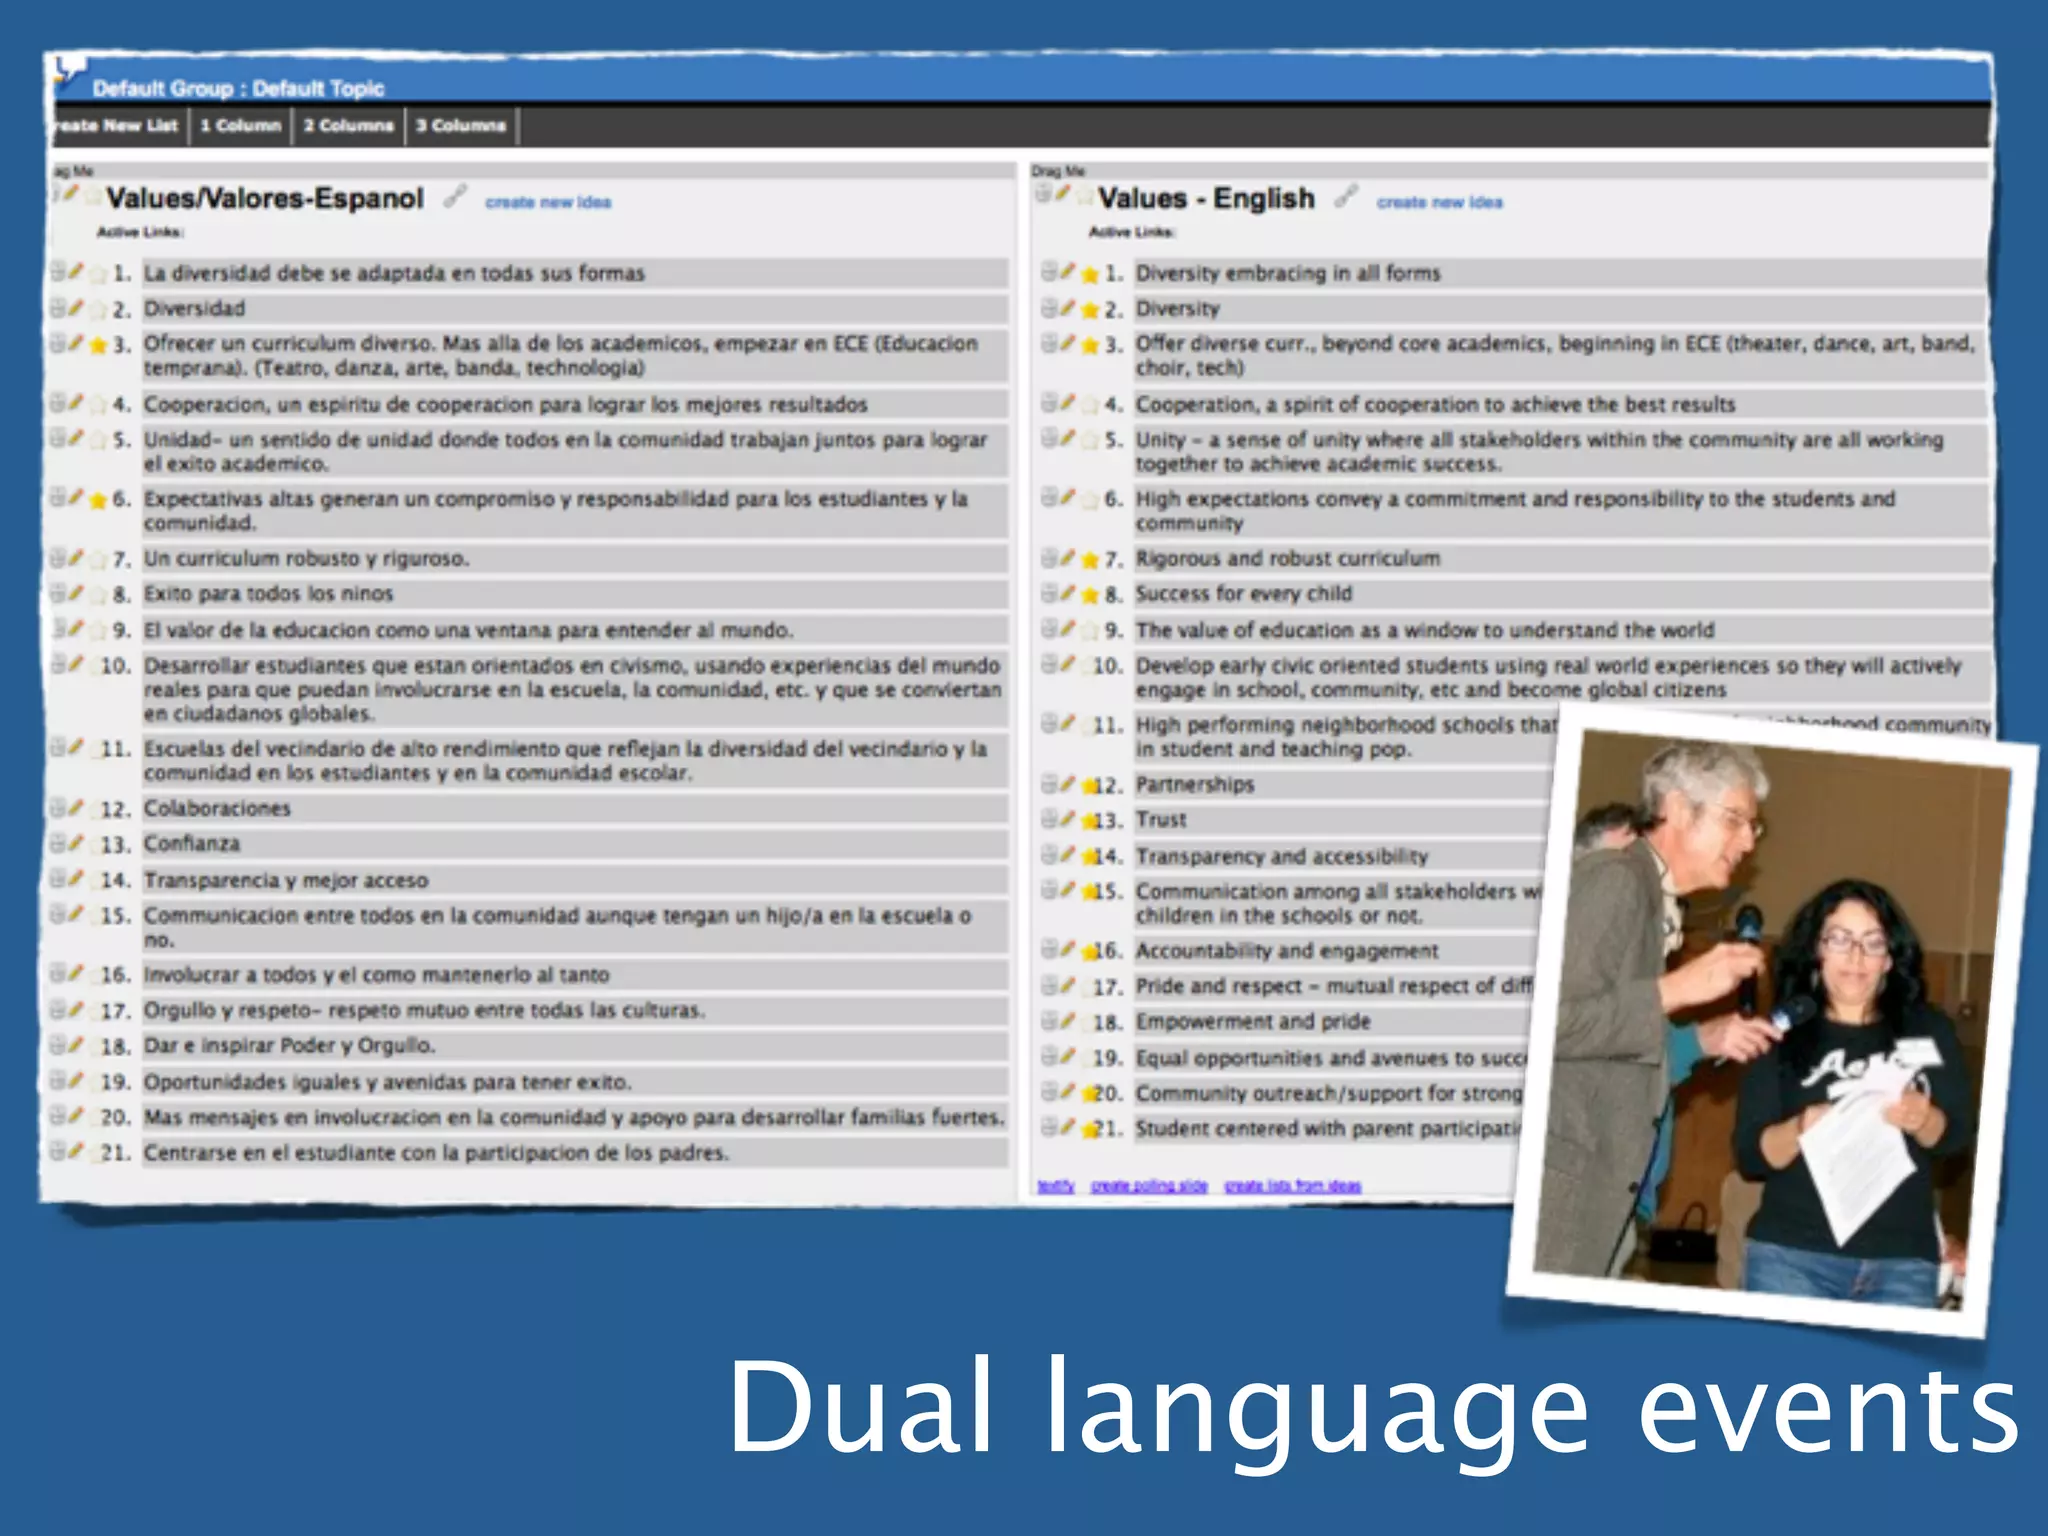Click trash icon for 'Rigorous and robust curriculum'
Image resolution: width=2048 pixels, height=1536 pixels.
coord(1049,557)
